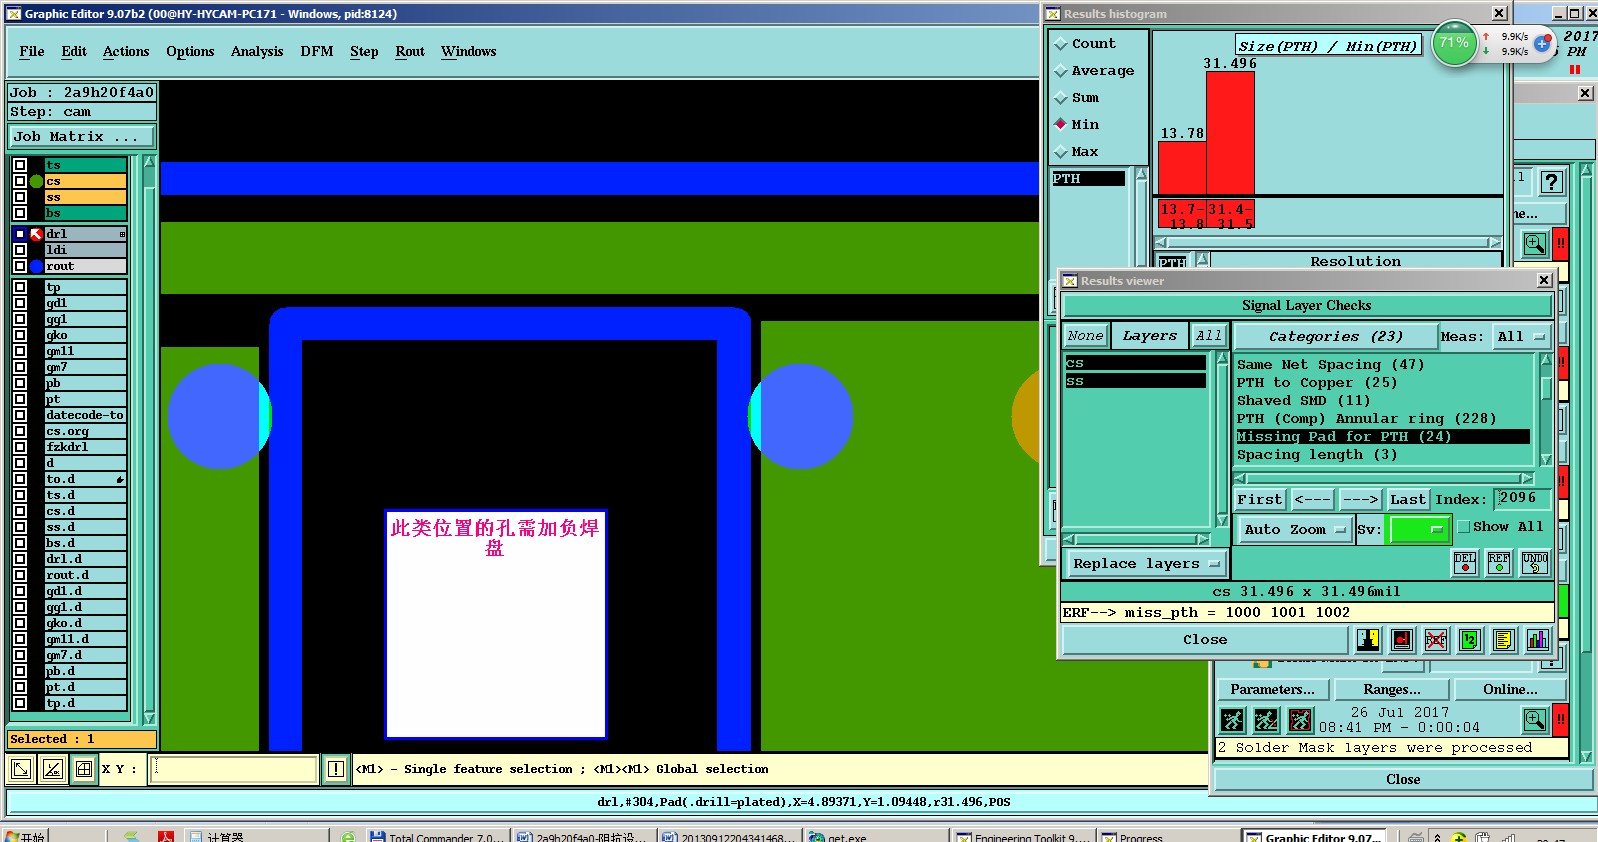Click the UNDO icon in Results viewer

1535,563
